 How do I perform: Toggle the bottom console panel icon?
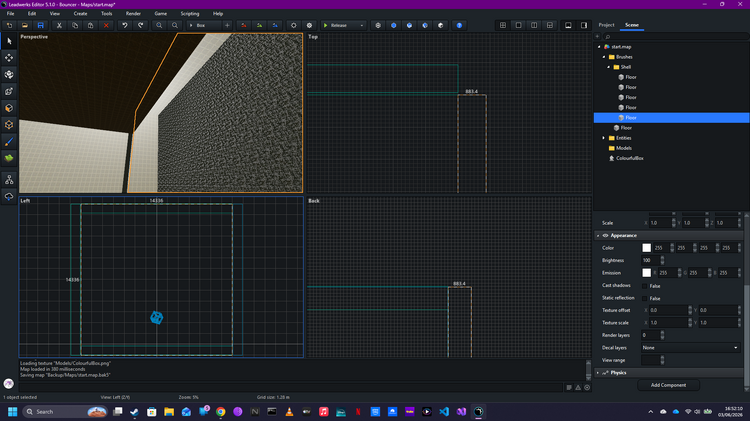(x=568, y=25)
